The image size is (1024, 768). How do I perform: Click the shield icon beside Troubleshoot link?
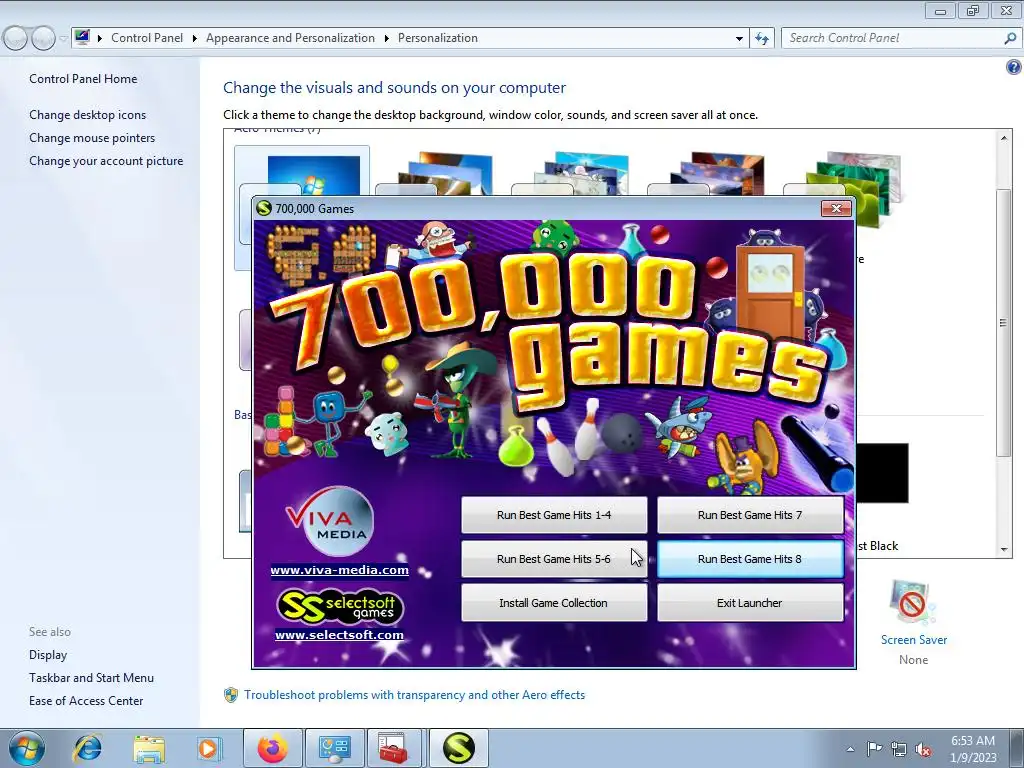(x=231, y=695)
